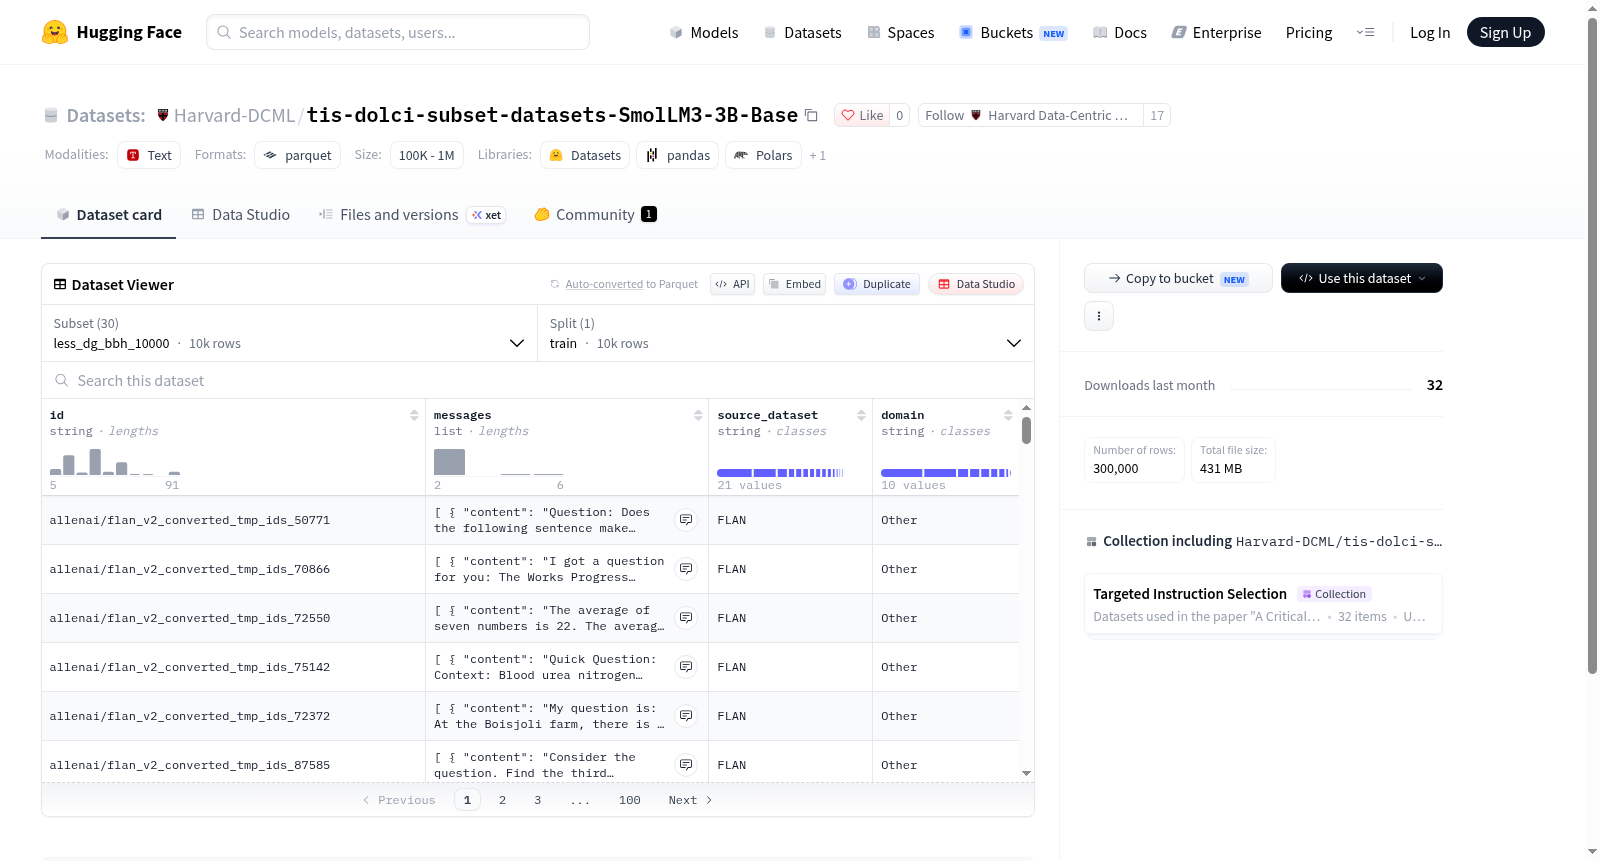Go to Datasets in top navigation
The height and width of the screenshot is (861, 1600).
[x=802, y=33]
